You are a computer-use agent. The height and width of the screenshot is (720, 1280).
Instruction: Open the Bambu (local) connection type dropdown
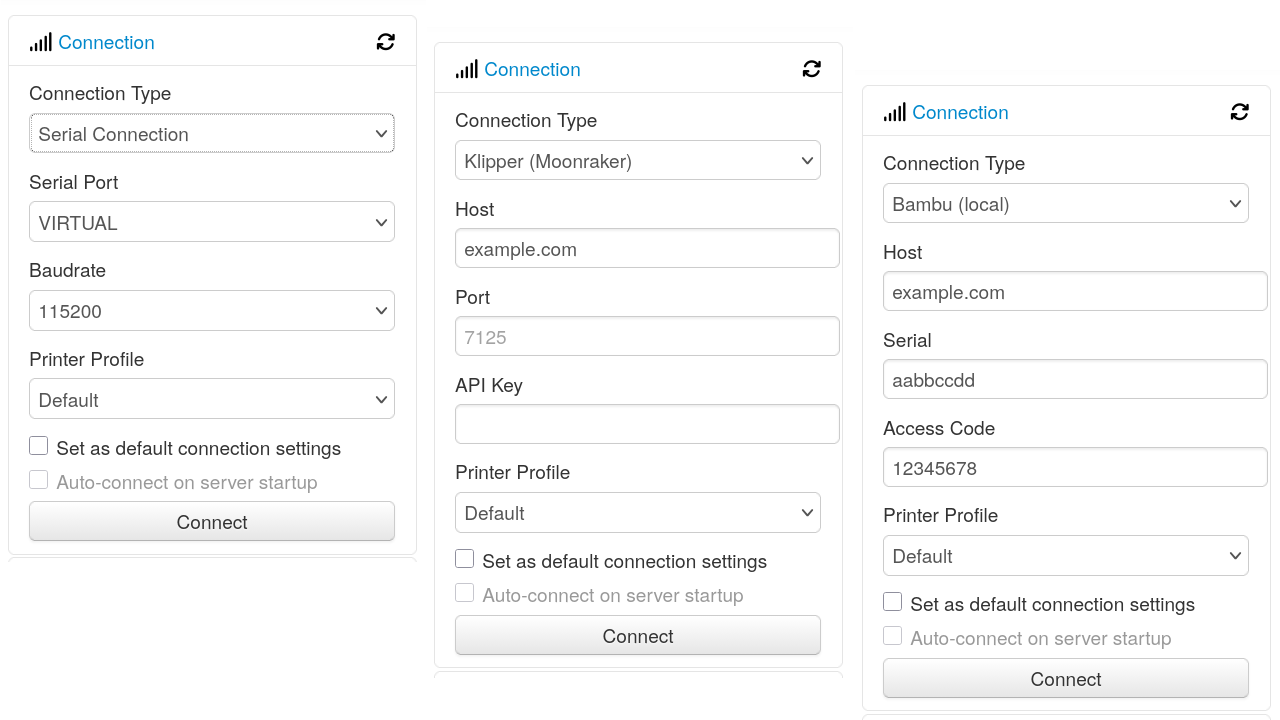pyautogui.click(x=1065, y=204)
